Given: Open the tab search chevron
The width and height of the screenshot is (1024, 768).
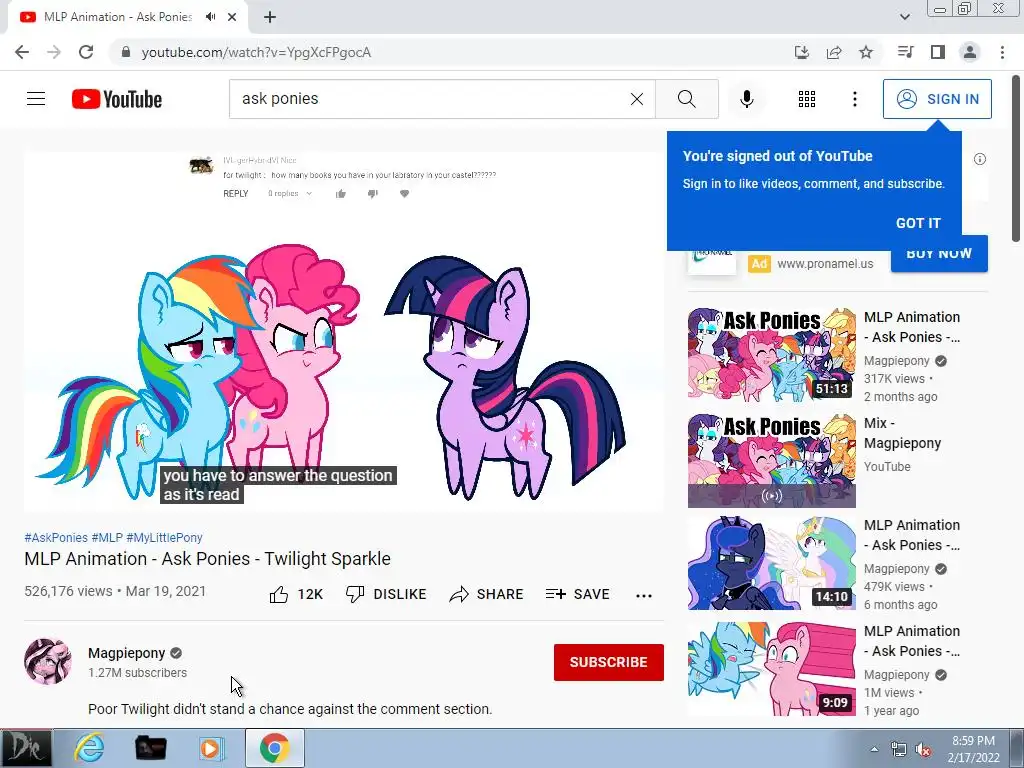Looking at the screenshot, I should coord(904,17).
